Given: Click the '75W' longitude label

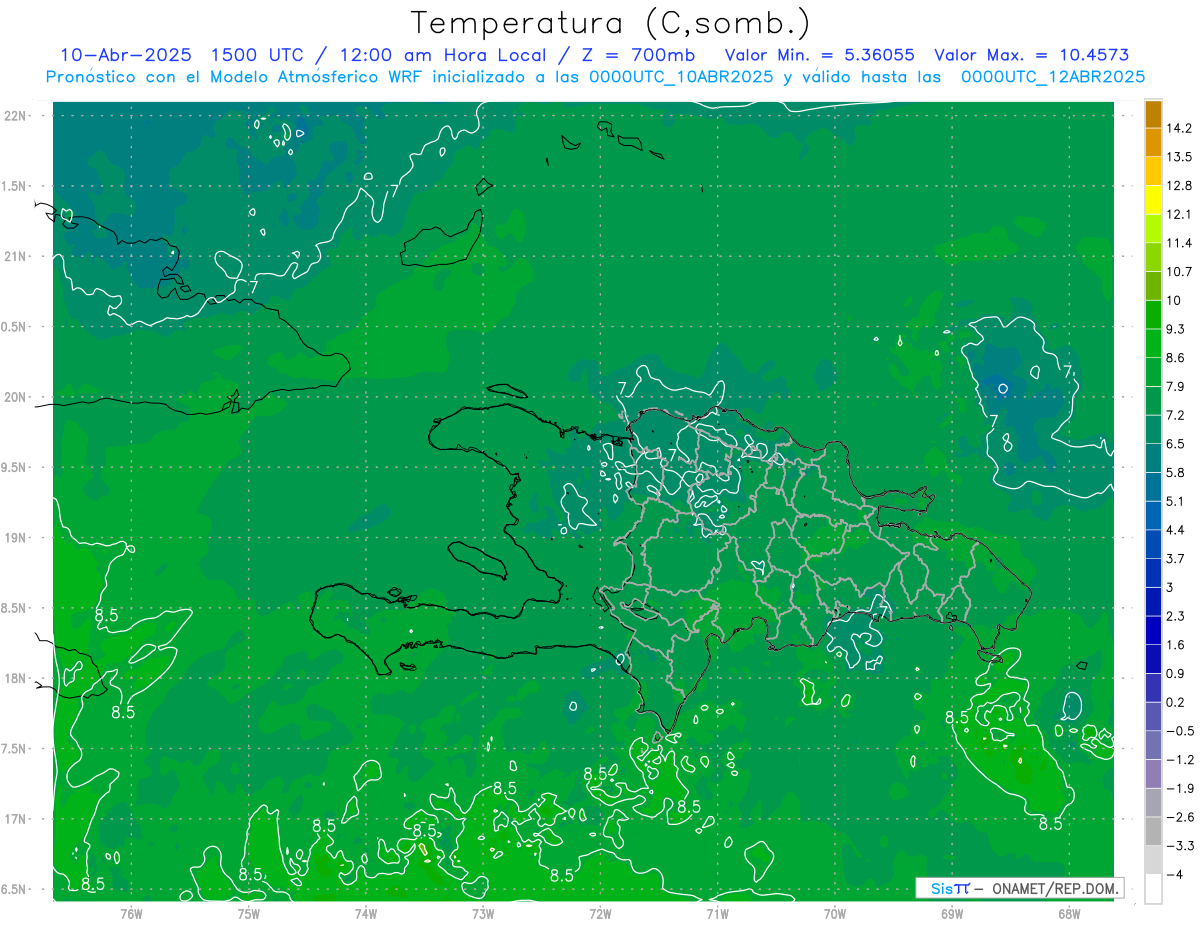Looking at the screenshot, I should [x=249, y=913].
